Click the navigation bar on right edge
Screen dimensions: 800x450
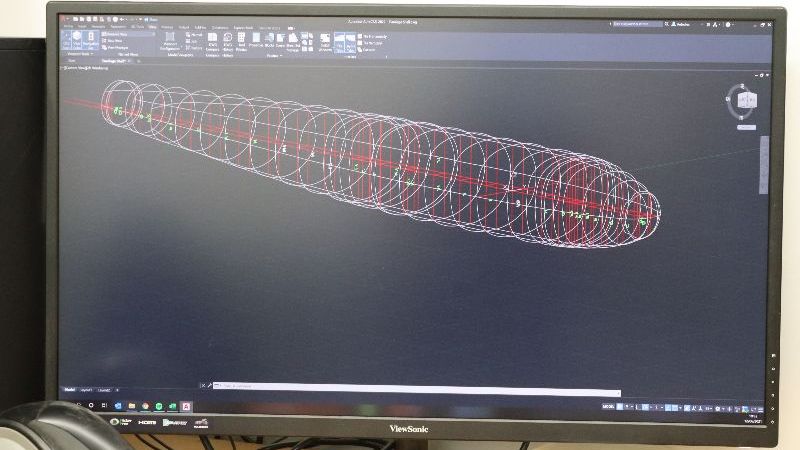tap(764, 165)
